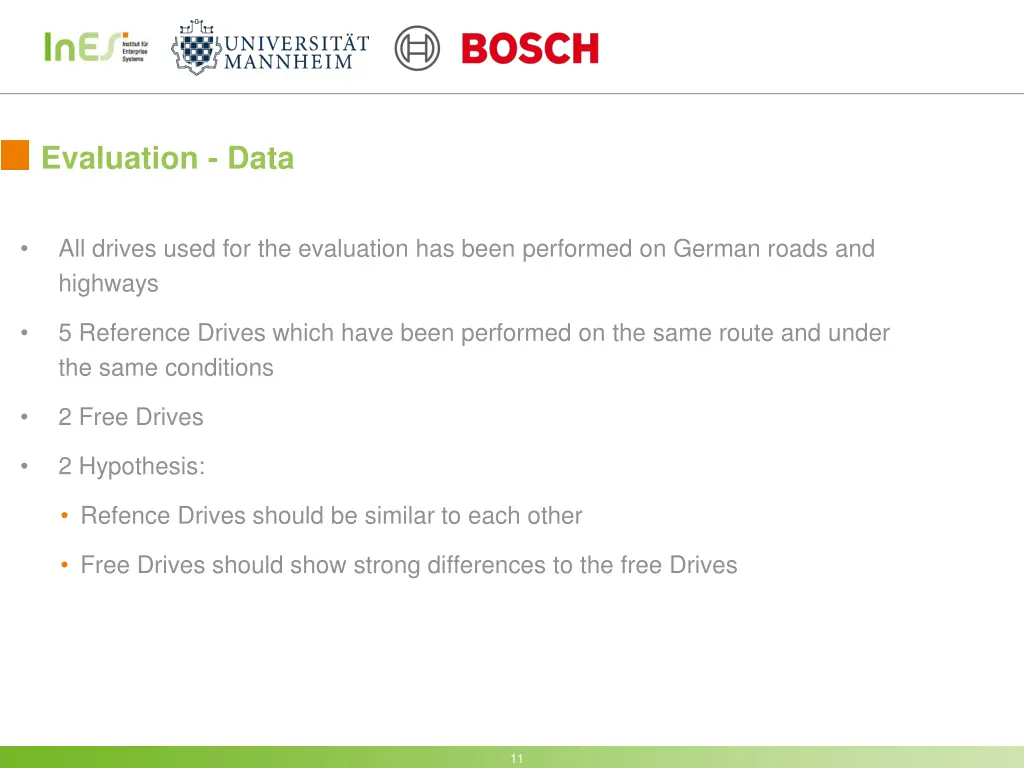This screenshot has height=768, width=1024.
Task: Click the Bosch circular armature icon
Action: tap(417, 48)
